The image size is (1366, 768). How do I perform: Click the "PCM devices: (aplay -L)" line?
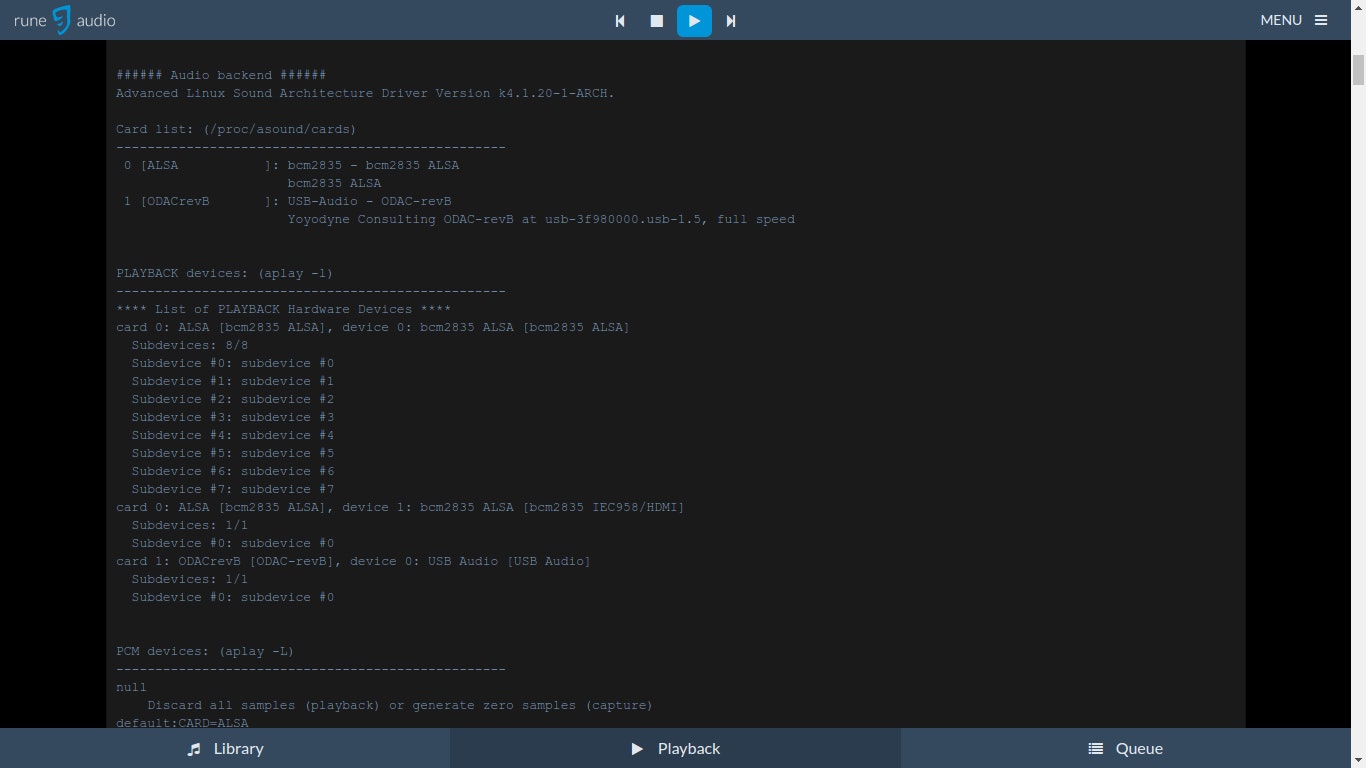point(205,651)
